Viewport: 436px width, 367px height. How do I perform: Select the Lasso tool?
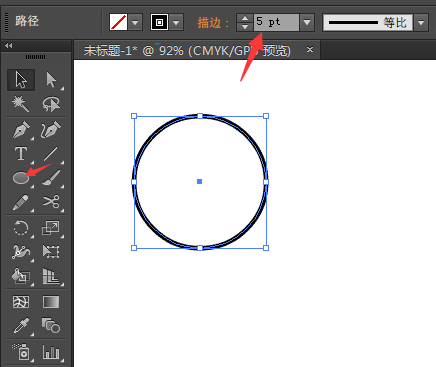click(x=51, y=104)
